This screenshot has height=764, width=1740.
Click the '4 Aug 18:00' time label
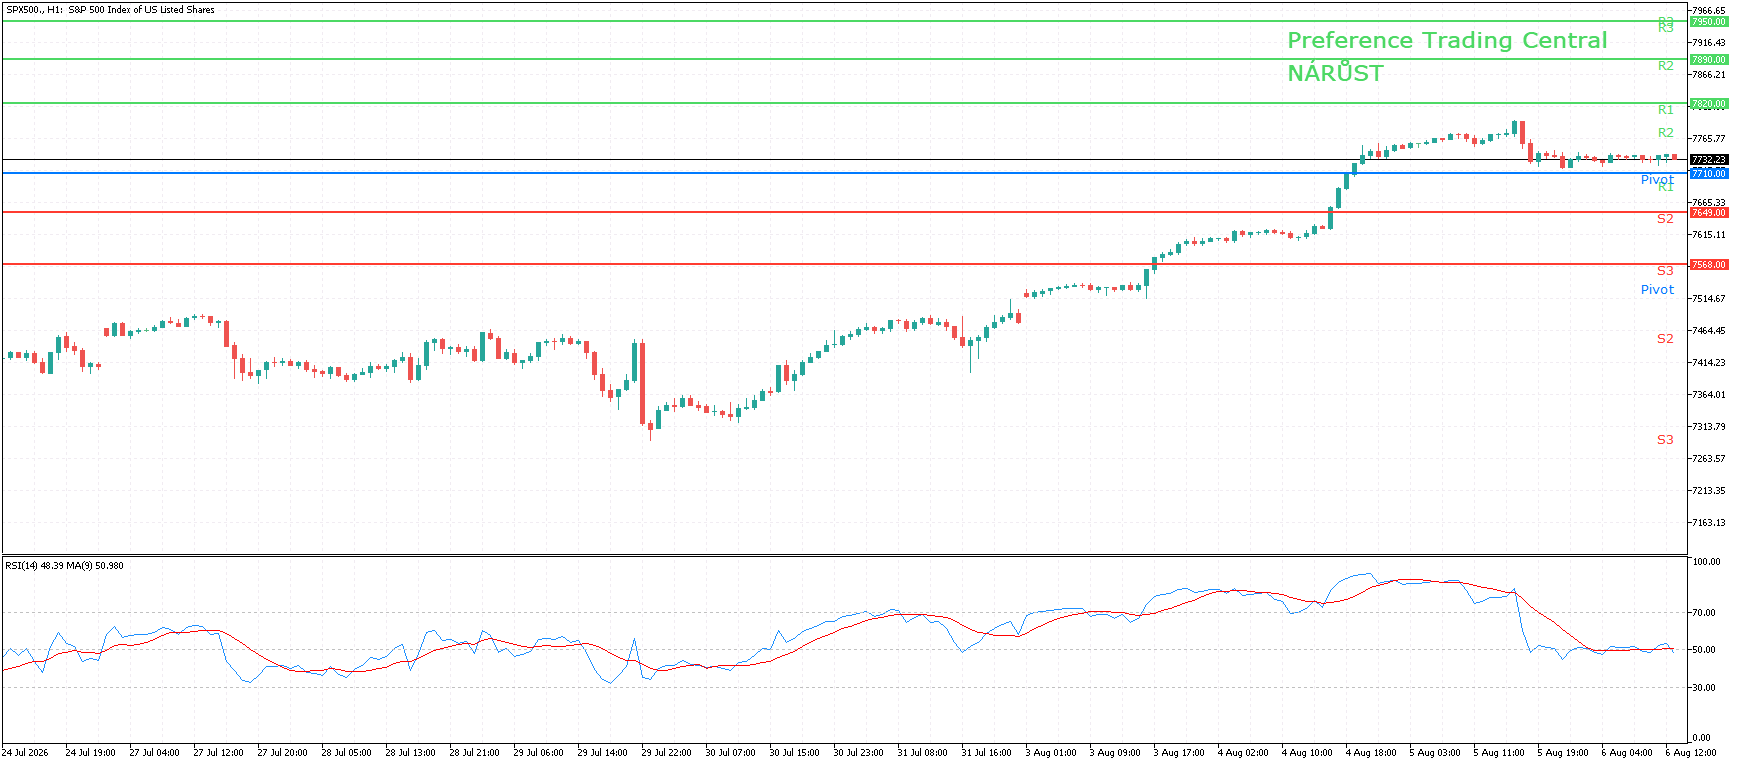click(x=1370, y=753)
